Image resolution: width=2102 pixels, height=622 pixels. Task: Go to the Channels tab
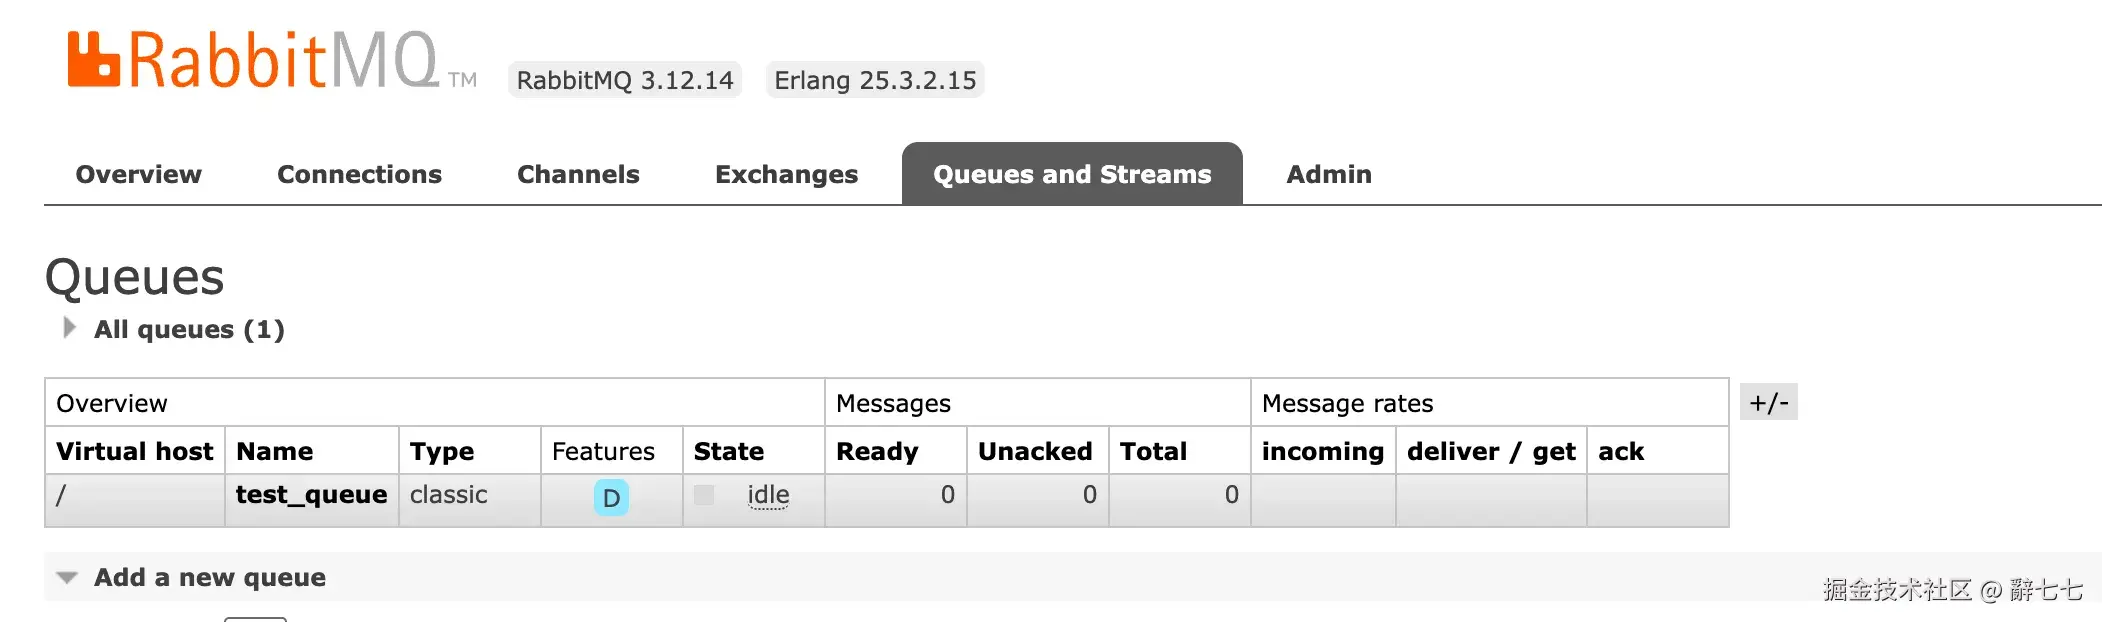[578, 174]
